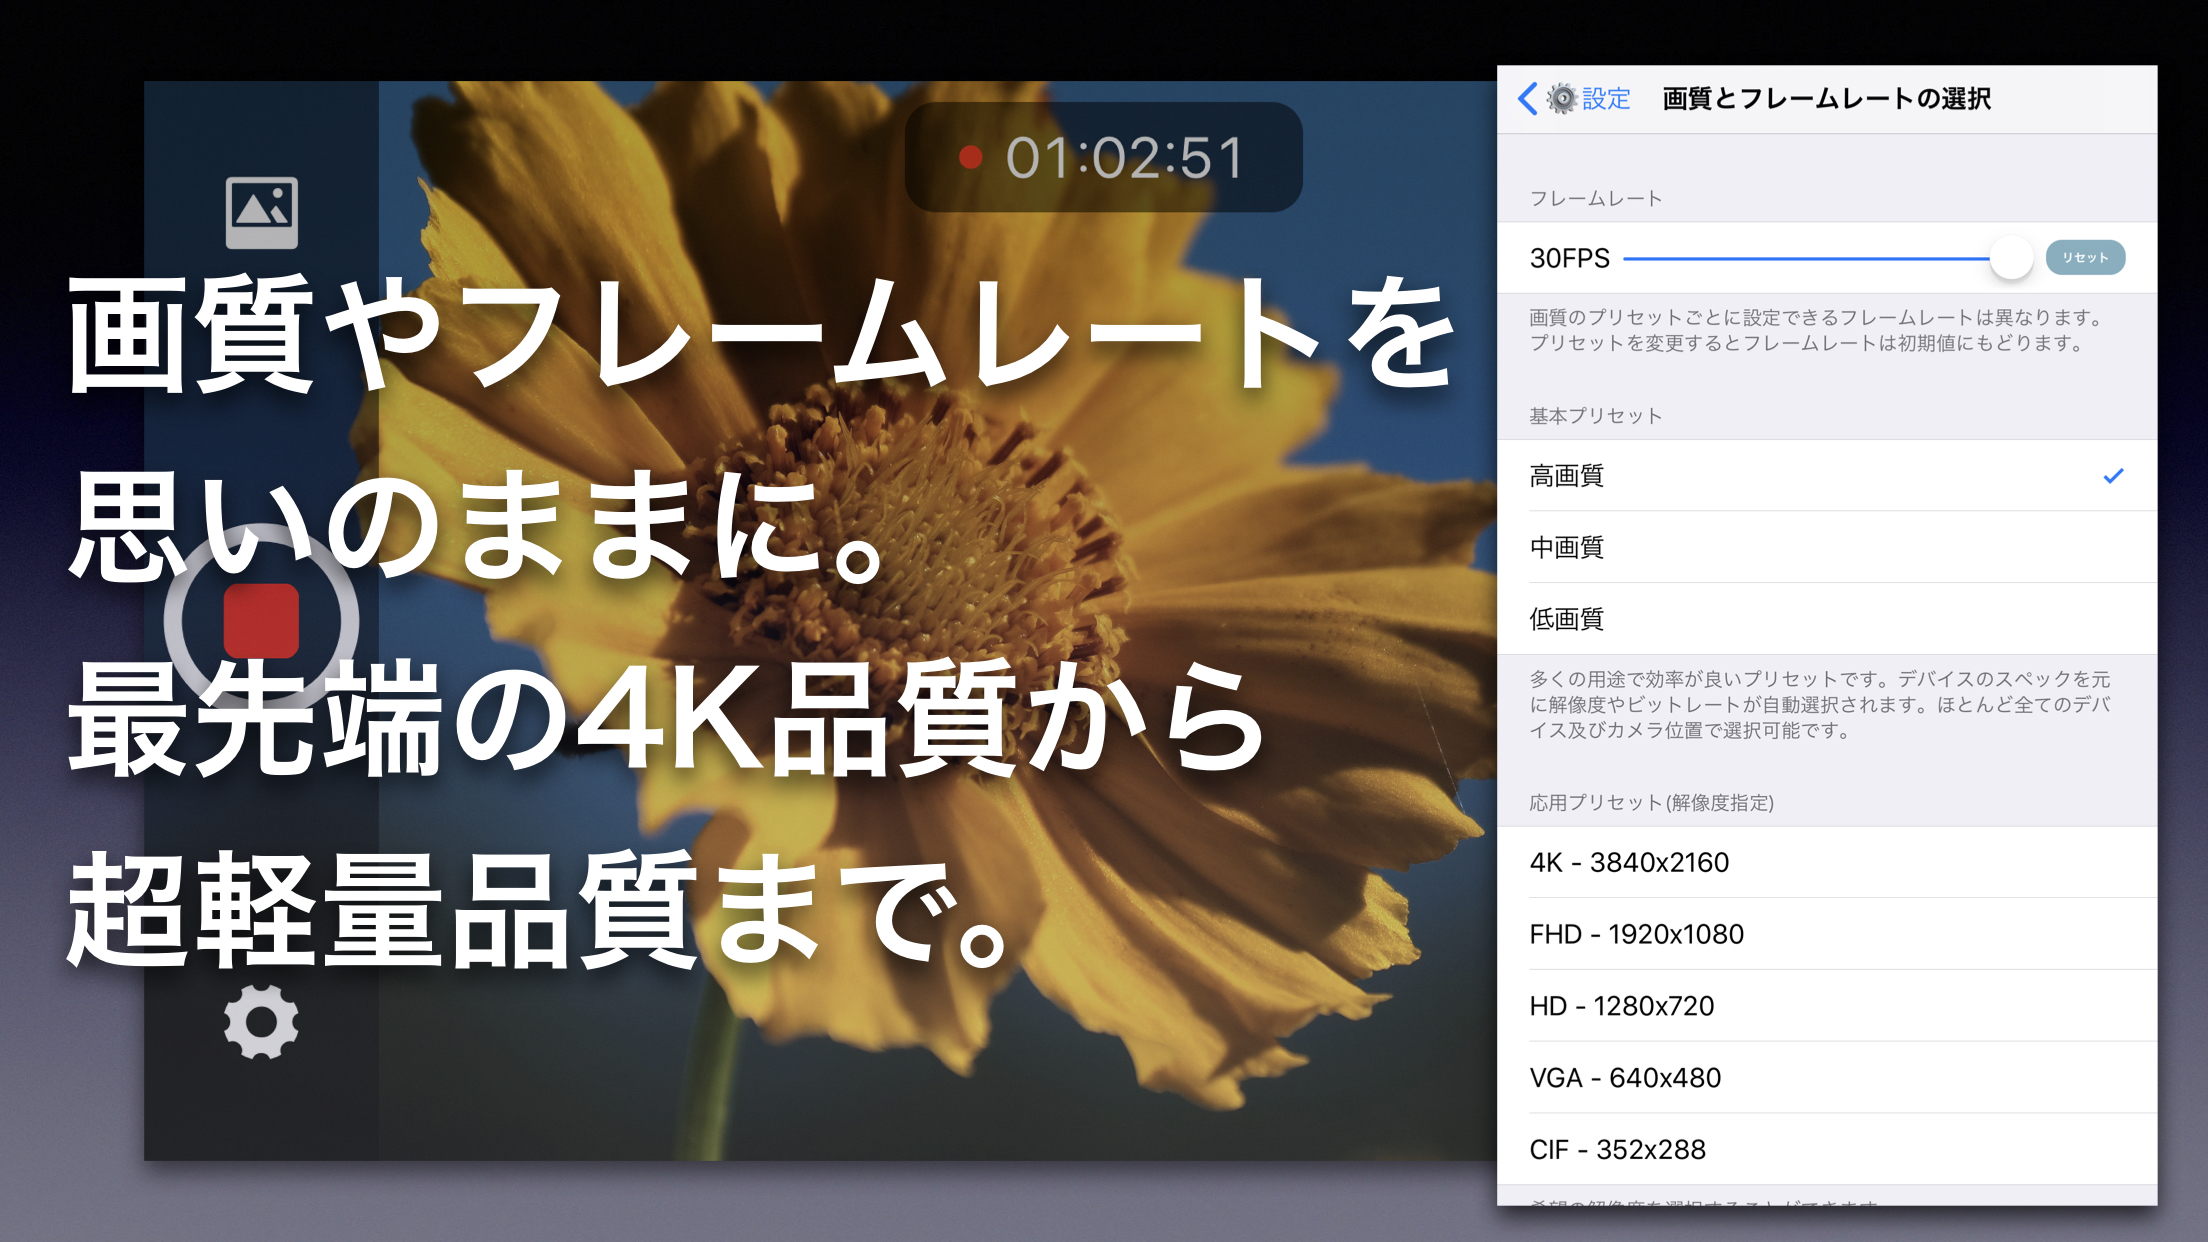
Task: Select the 高画質 preset
Action: pos(1567,476)
